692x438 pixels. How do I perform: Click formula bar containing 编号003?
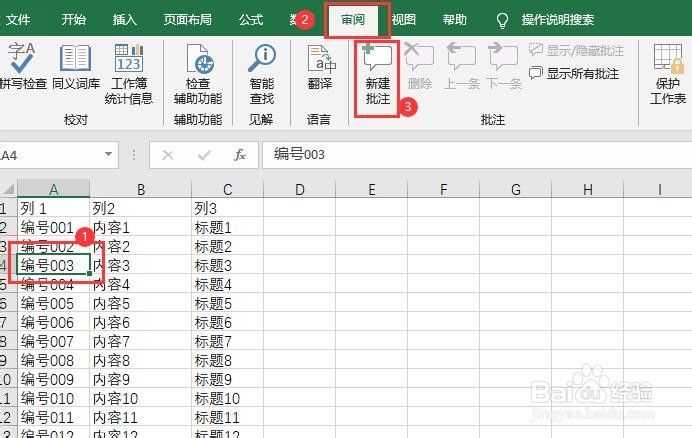click(478, 155)
